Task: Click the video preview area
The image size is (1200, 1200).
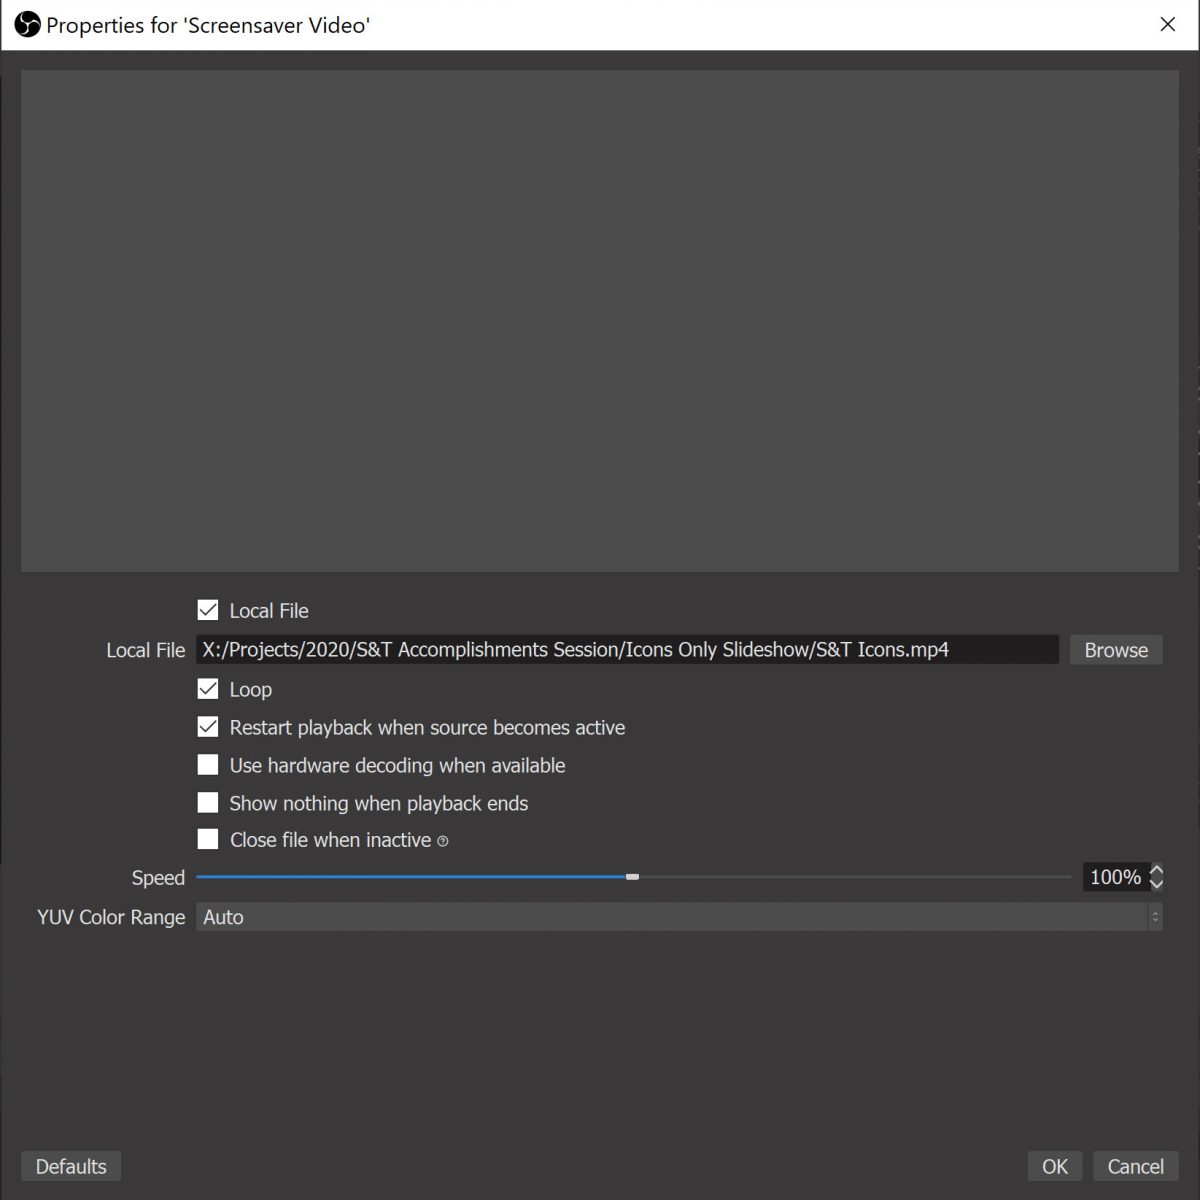Action: tap(600, 320)
